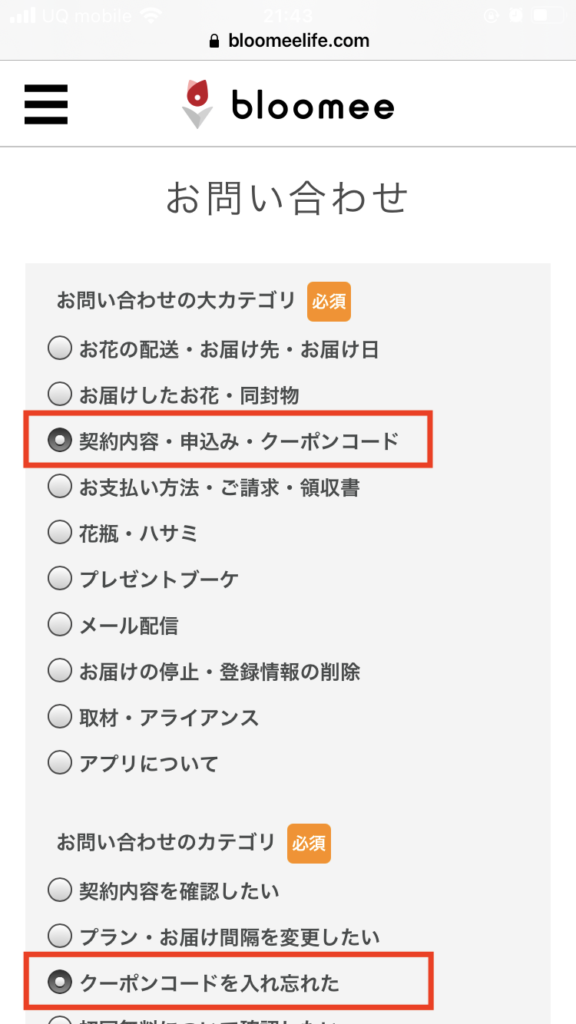The height and width of the screenshot is (1024, 576).
Task: Choose アプリについて option
Action: (59, 762)
